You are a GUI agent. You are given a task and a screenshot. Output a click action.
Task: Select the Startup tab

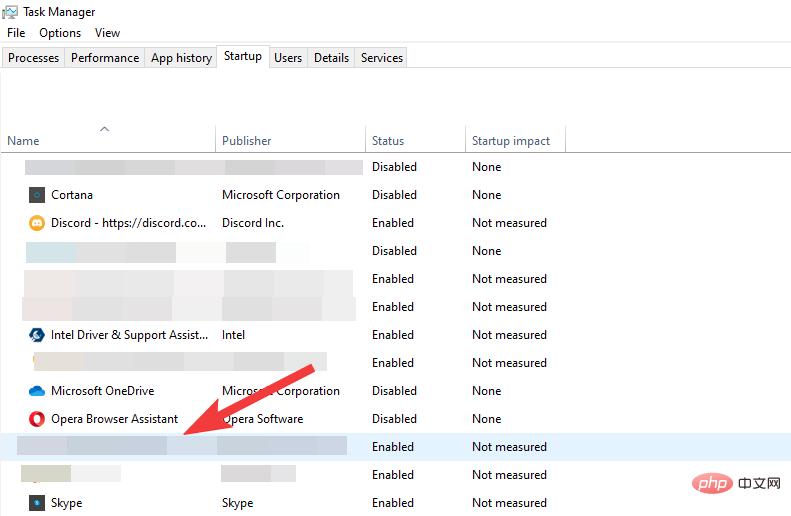click(243, 56)
